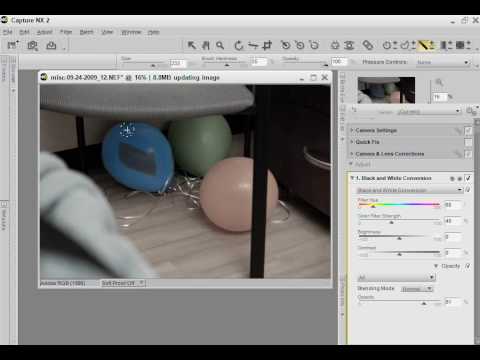The width and height of the screenshot is (480, 360).
Task: Click the Soft Proof Off button
Action: [123, 283]
